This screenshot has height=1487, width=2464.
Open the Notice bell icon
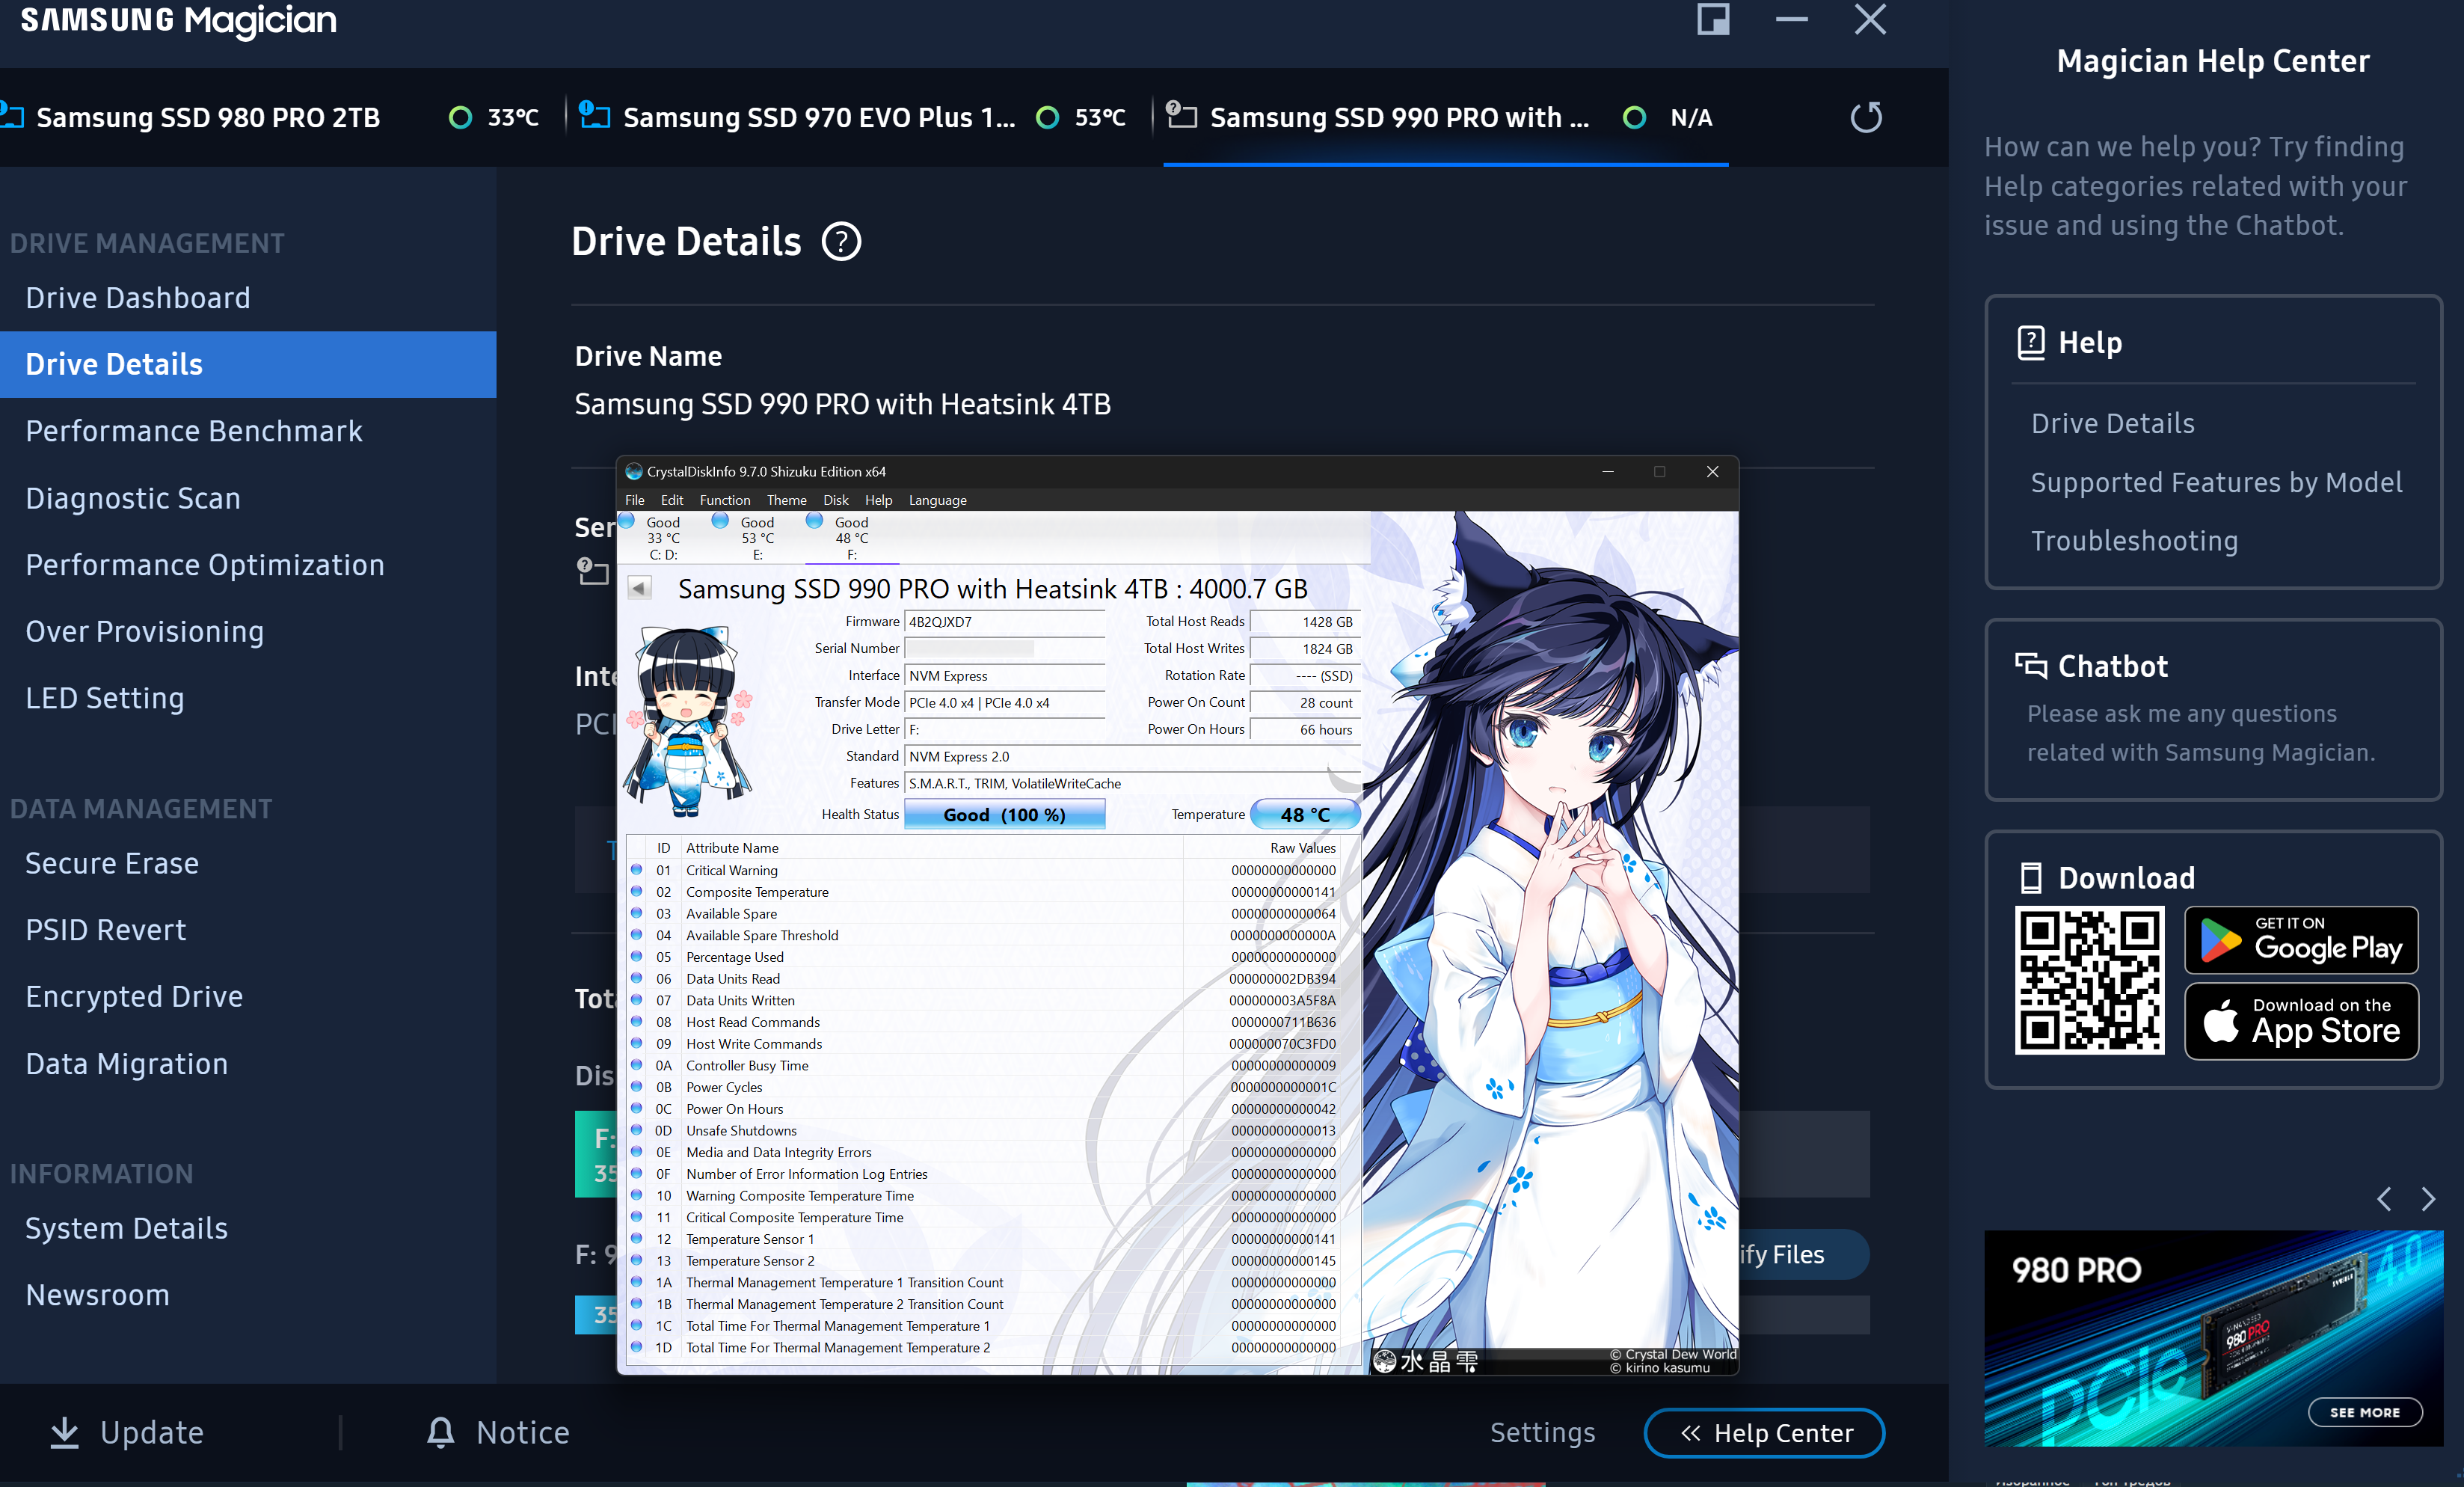pyautogui.click(x=441, y=1432)
